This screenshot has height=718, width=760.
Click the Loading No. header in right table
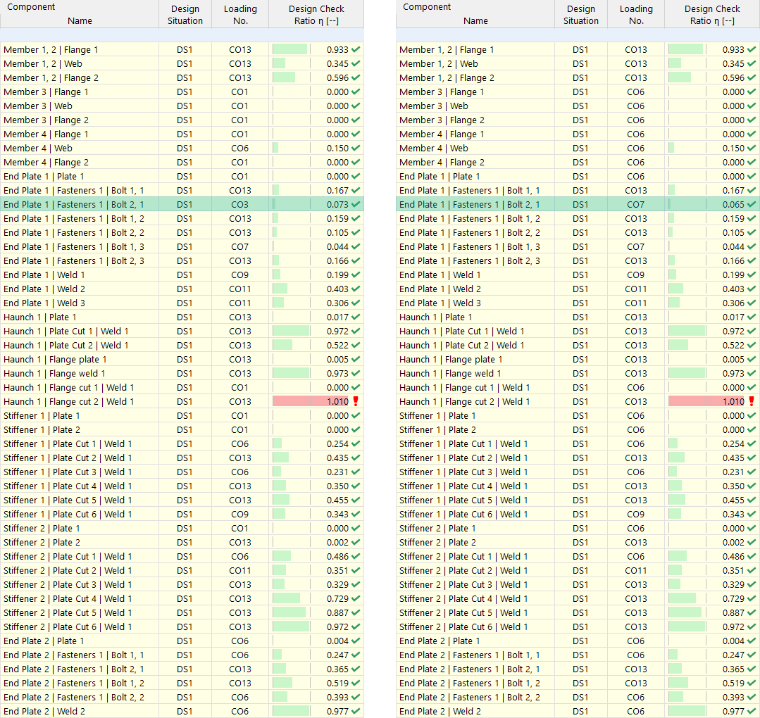636,15
